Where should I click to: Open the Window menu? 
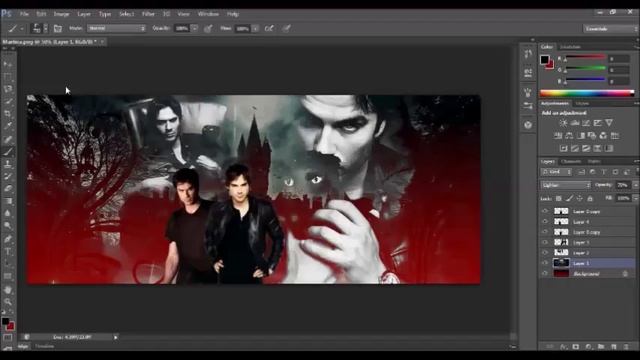click(208, 14)
